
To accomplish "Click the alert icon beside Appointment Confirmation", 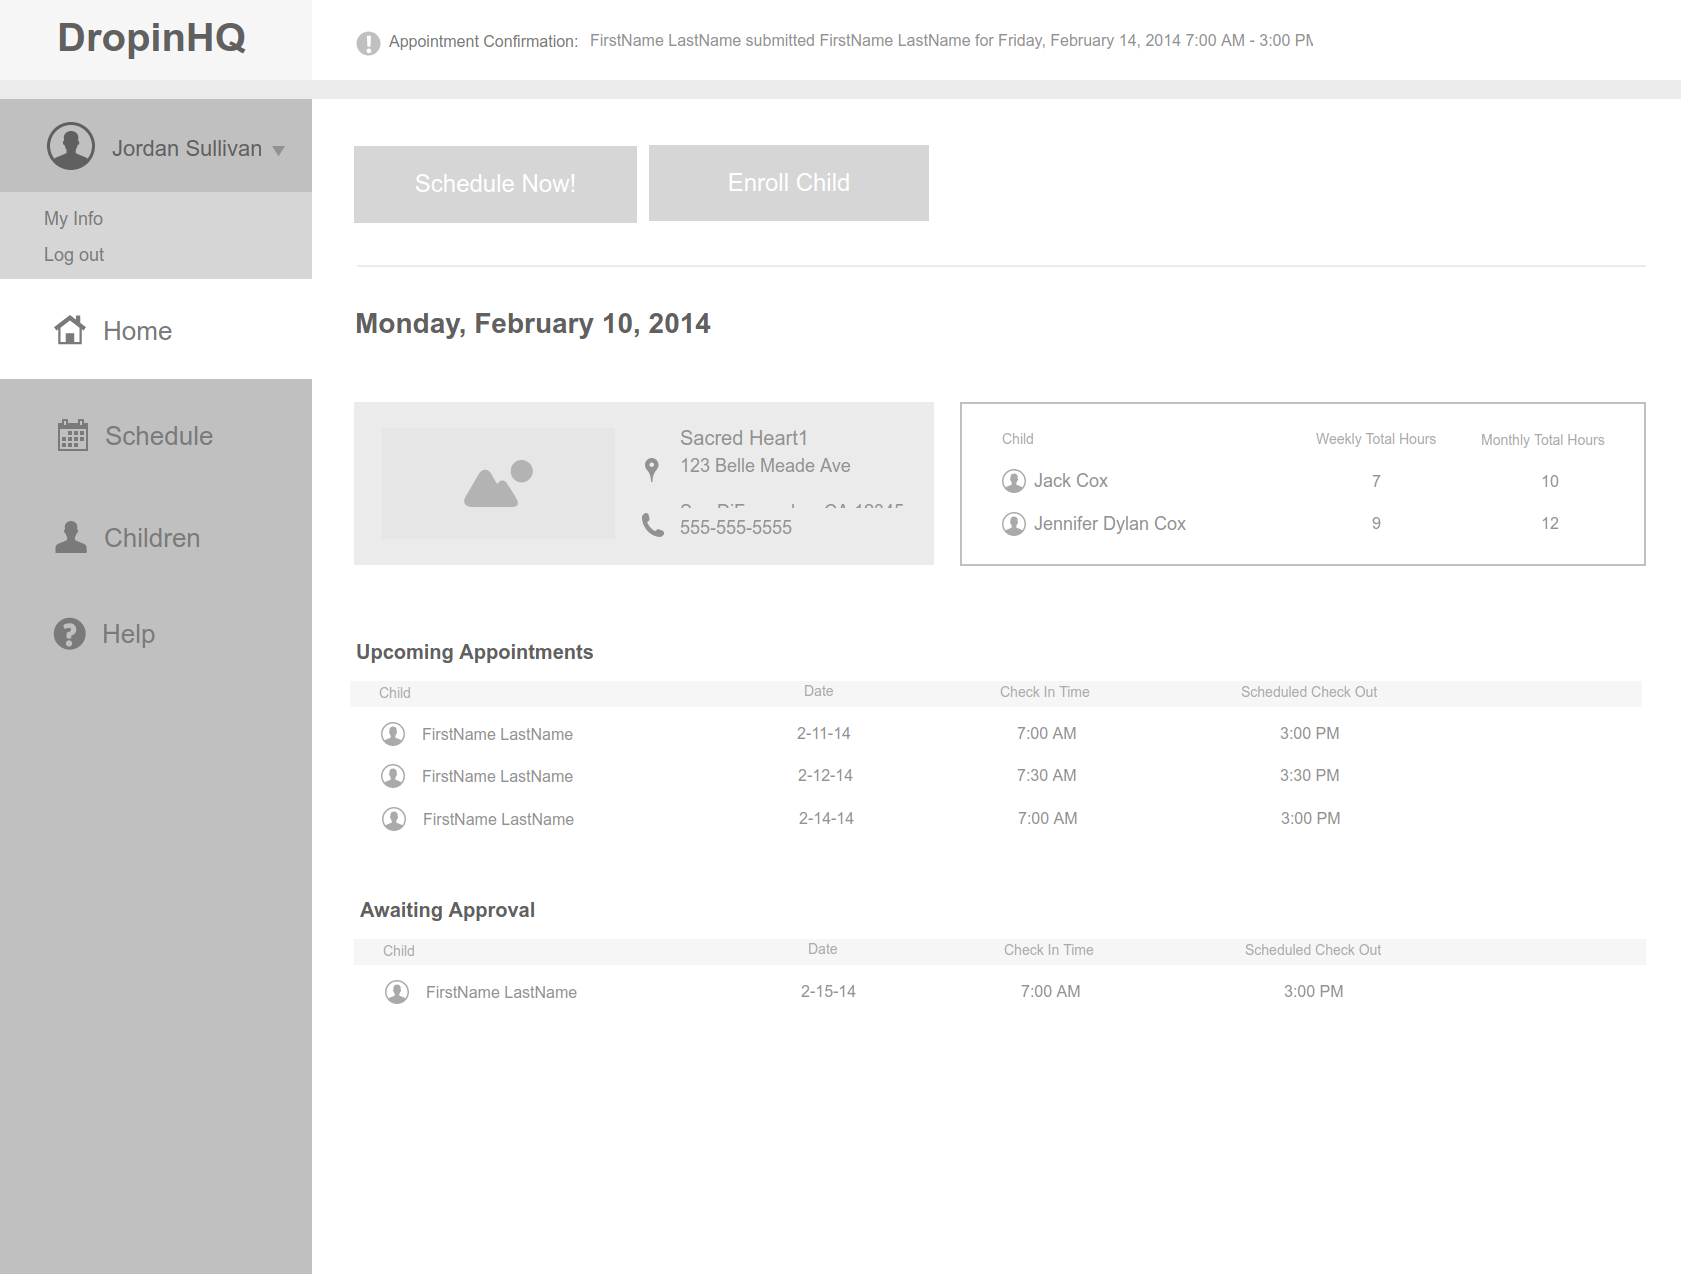I will 368,43.
